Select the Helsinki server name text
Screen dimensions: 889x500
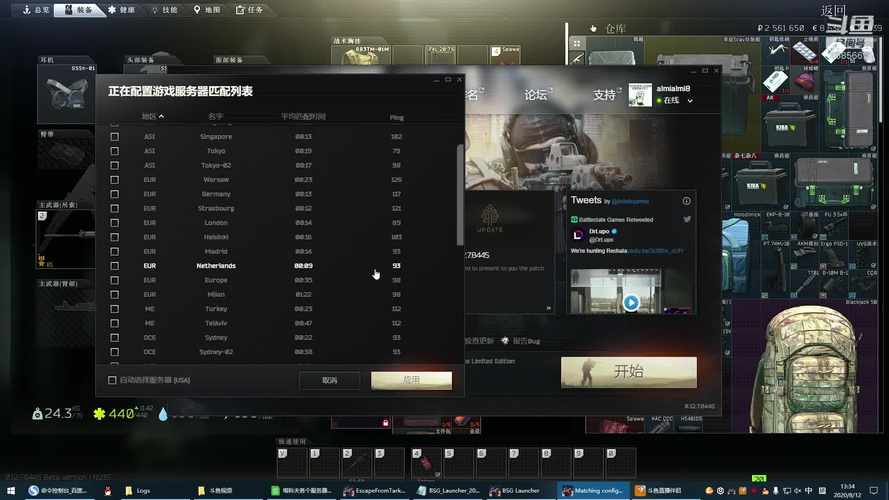click(216, 237)
